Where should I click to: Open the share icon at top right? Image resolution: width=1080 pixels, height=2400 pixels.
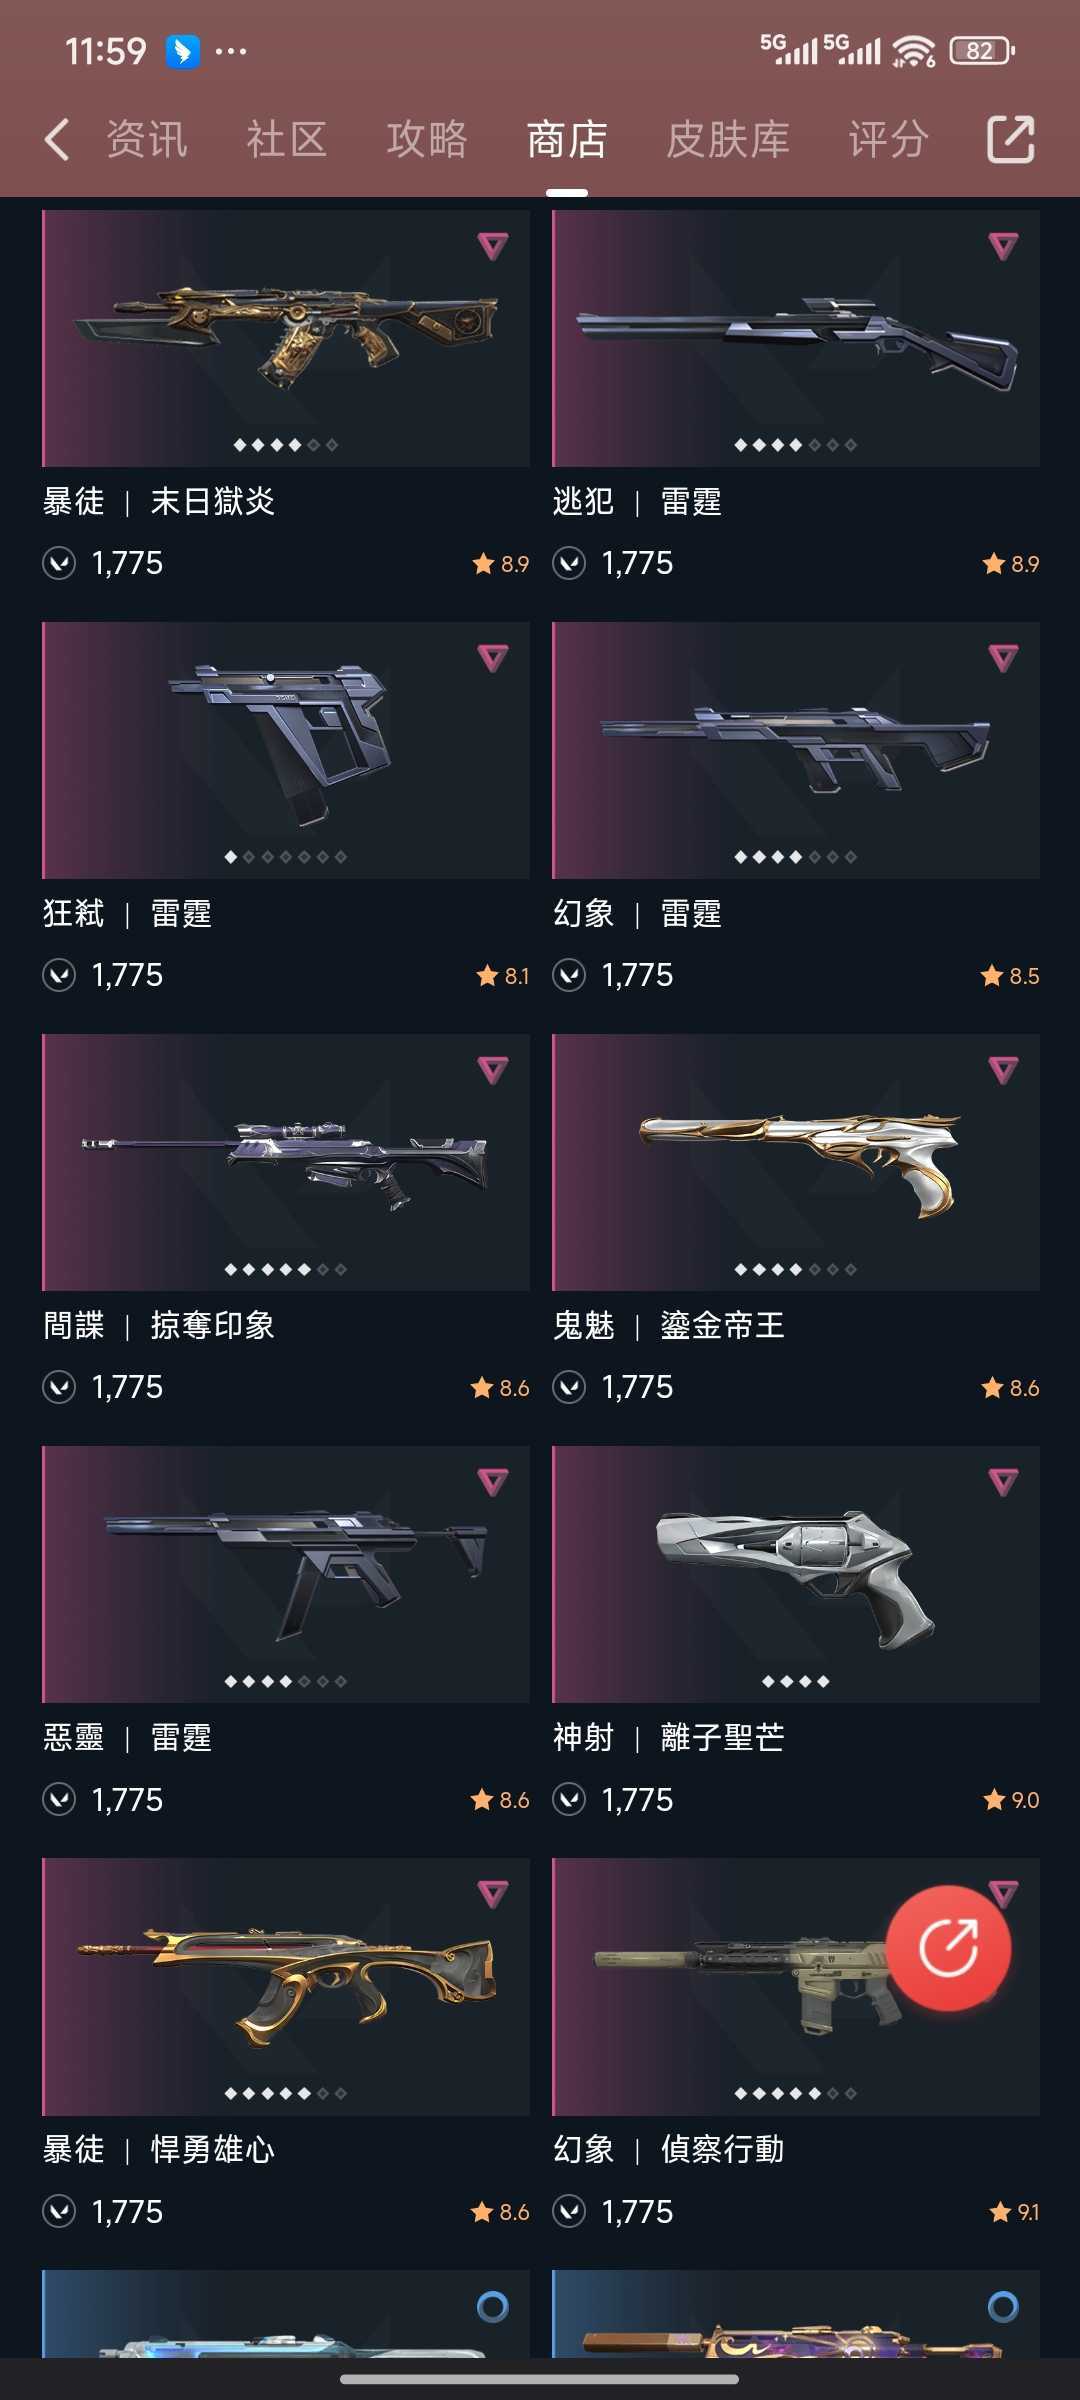pos(1010,139)
